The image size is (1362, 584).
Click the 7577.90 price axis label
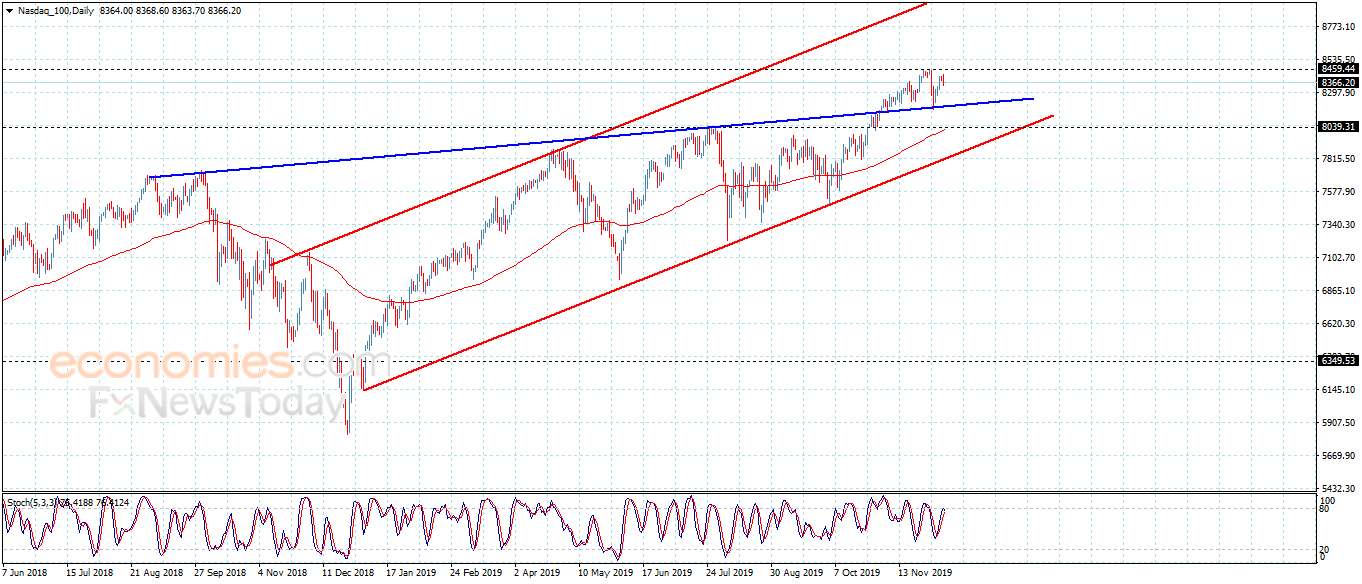pyautogui.click(x=1338, y=192)
